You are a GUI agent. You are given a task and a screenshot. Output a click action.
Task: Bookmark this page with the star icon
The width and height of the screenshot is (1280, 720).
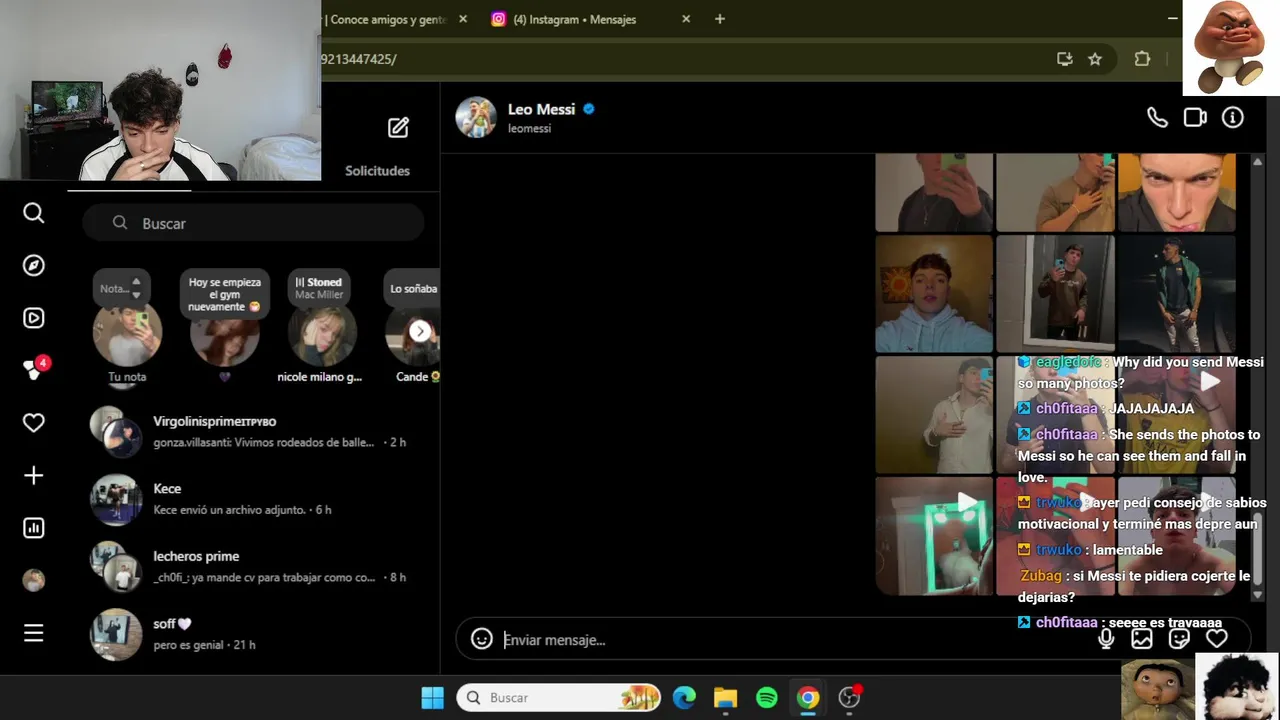(x=1095, y=59)
